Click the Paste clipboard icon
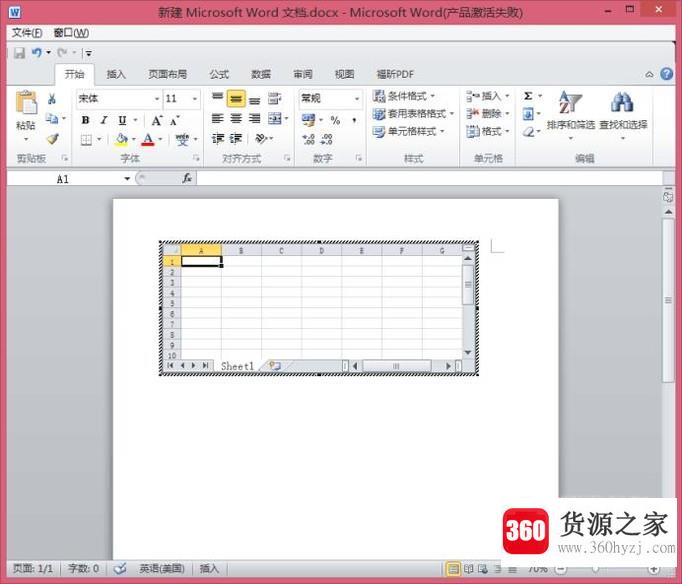The image size is (682, 584). click(x=27, y=103)
